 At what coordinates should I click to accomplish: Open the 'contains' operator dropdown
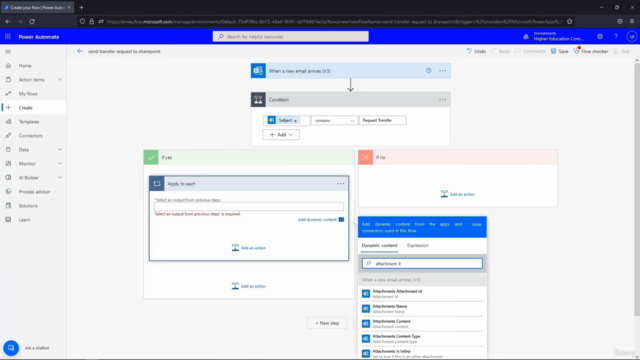click(x=334, y=120)
